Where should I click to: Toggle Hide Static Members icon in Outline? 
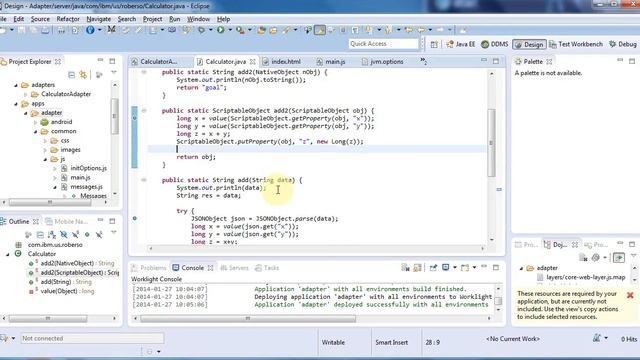click(76, 235)
